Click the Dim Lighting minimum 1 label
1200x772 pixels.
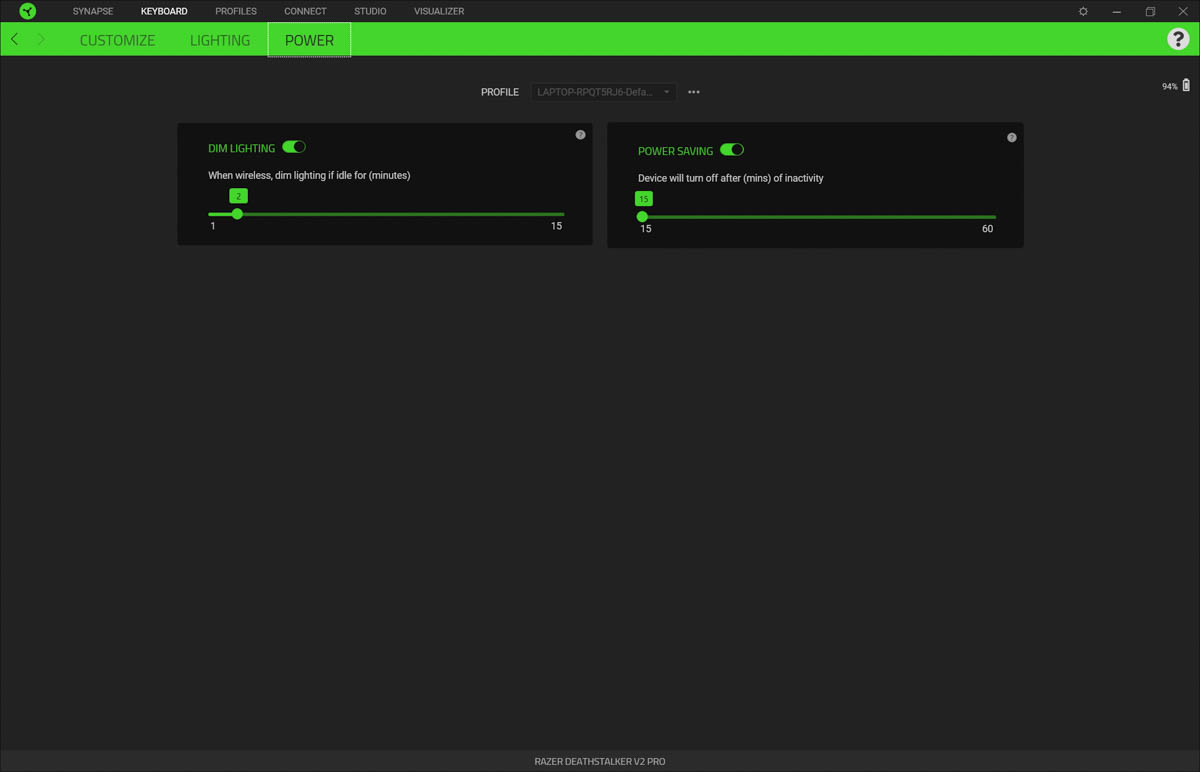click(x=213, y=226)
